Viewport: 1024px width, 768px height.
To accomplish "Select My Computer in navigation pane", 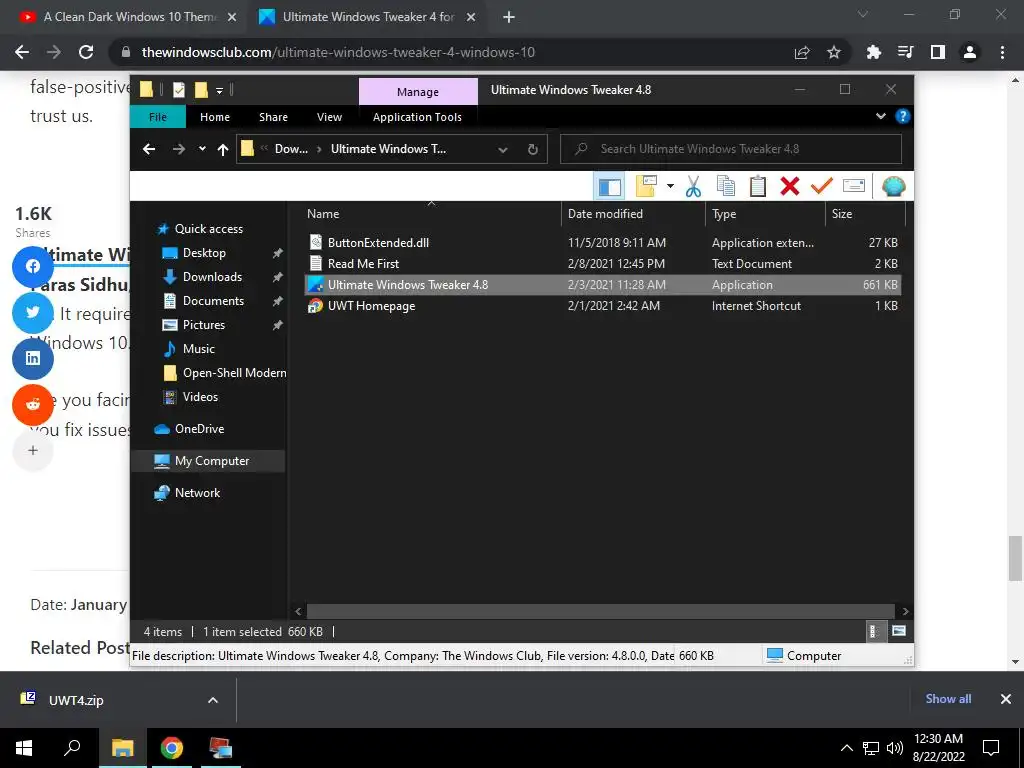I will [212, 461].
